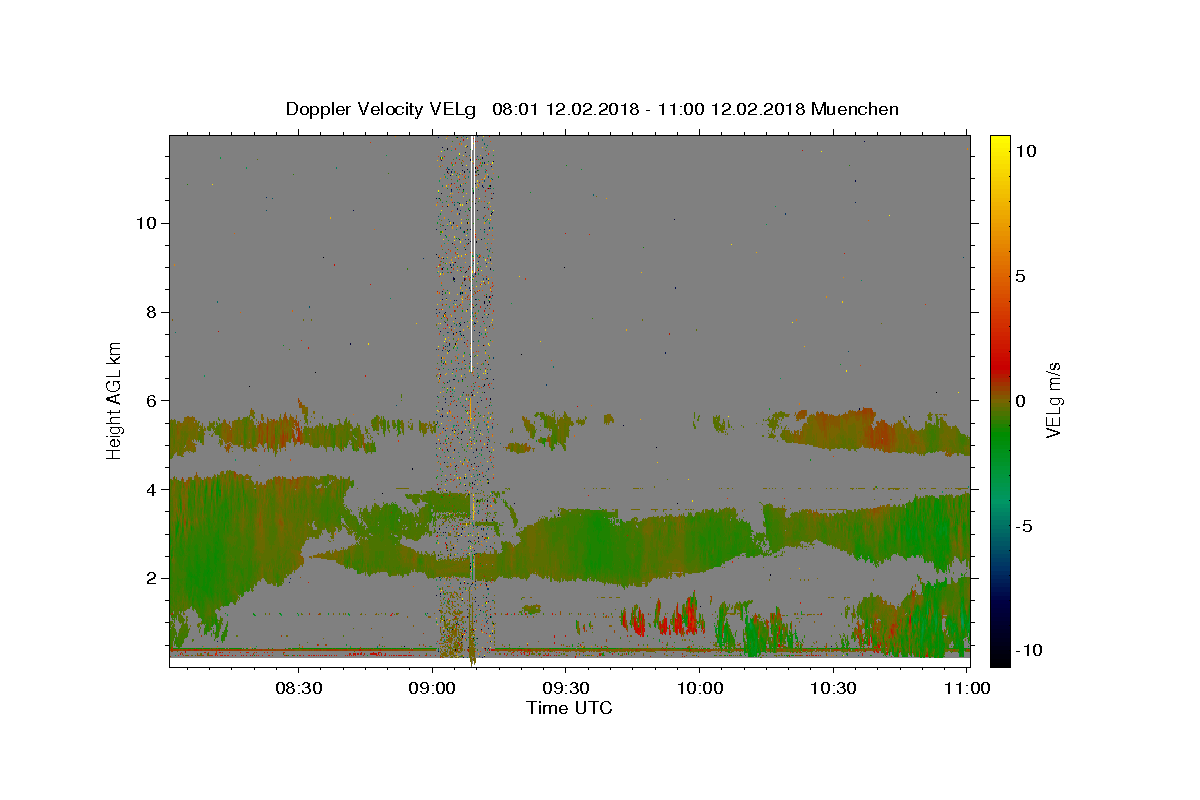
Task: Click the colorbar value 5 label
Action: tap(1020, 276)
